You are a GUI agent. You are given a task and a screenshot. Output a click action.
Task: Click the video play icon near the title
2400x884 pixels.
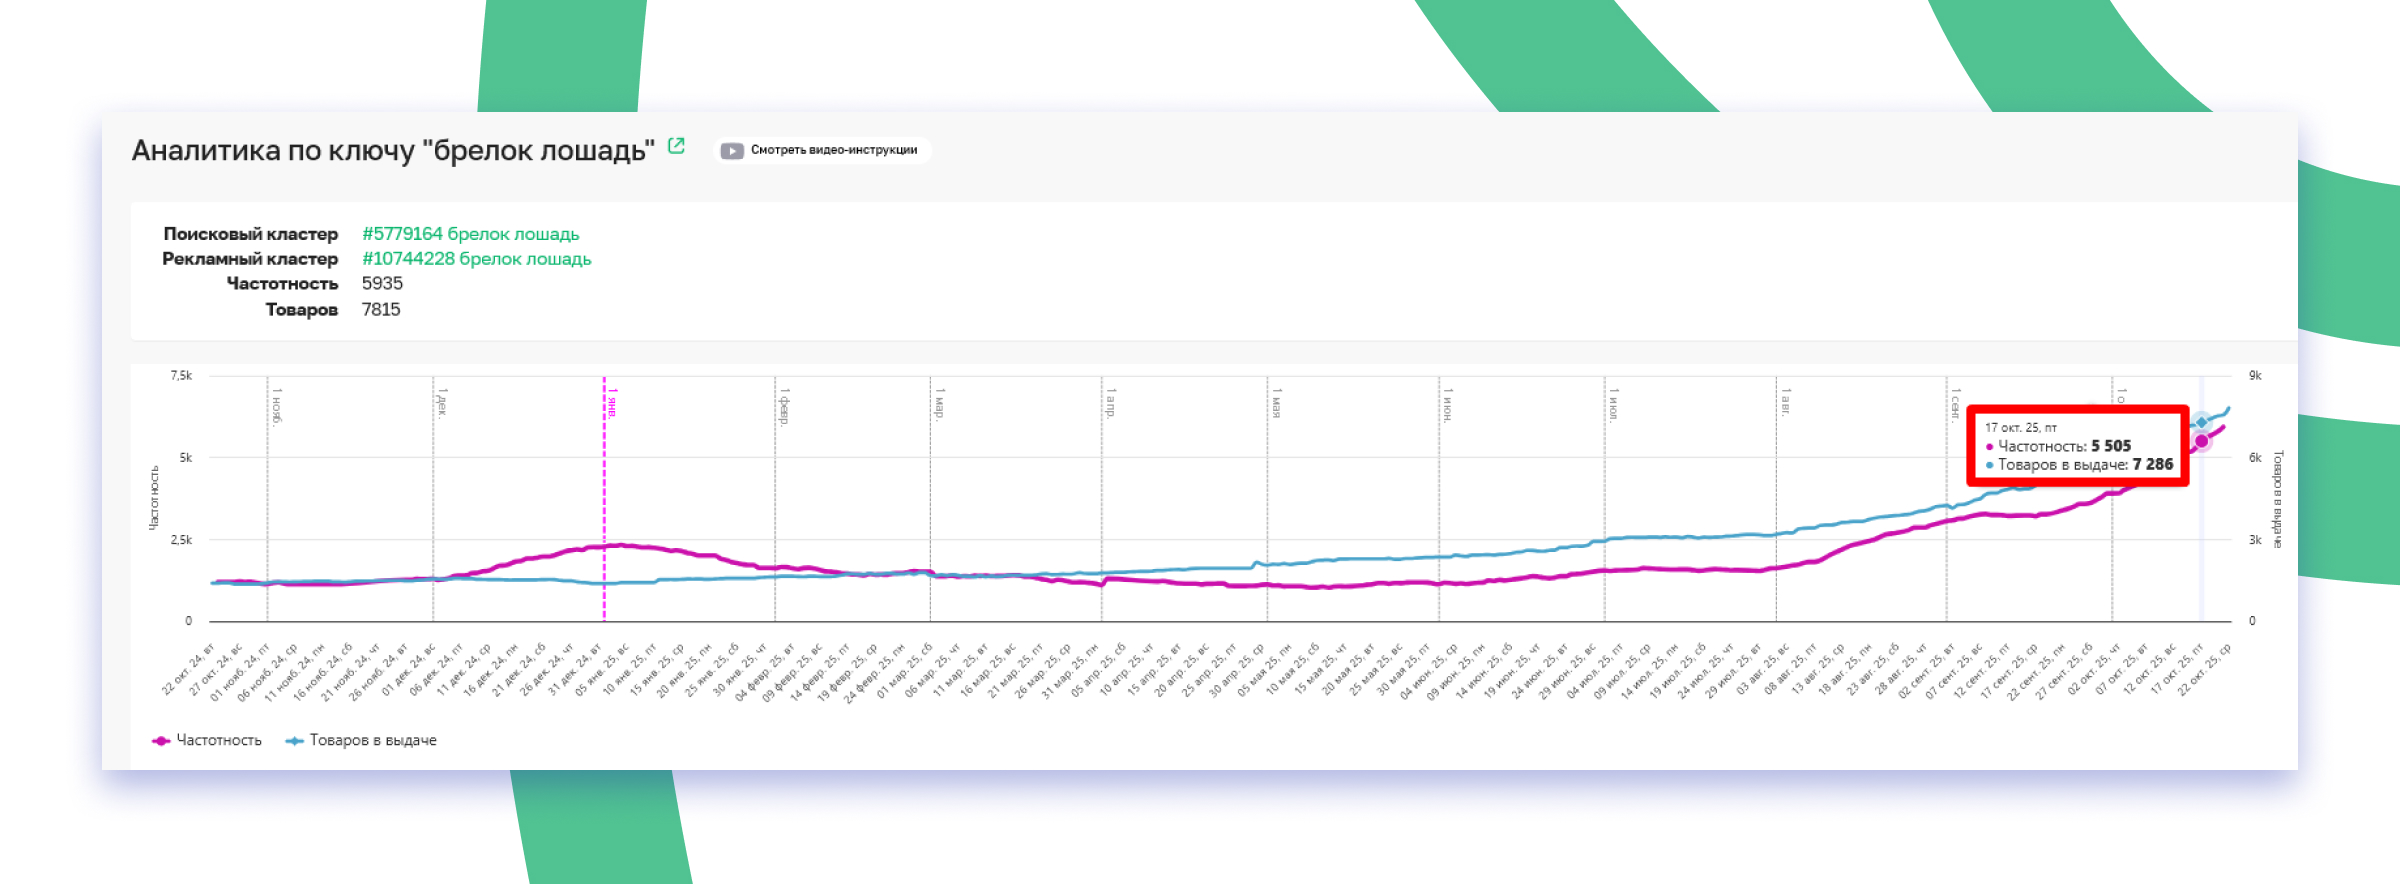pyautogui.click(x=732, y=151)
